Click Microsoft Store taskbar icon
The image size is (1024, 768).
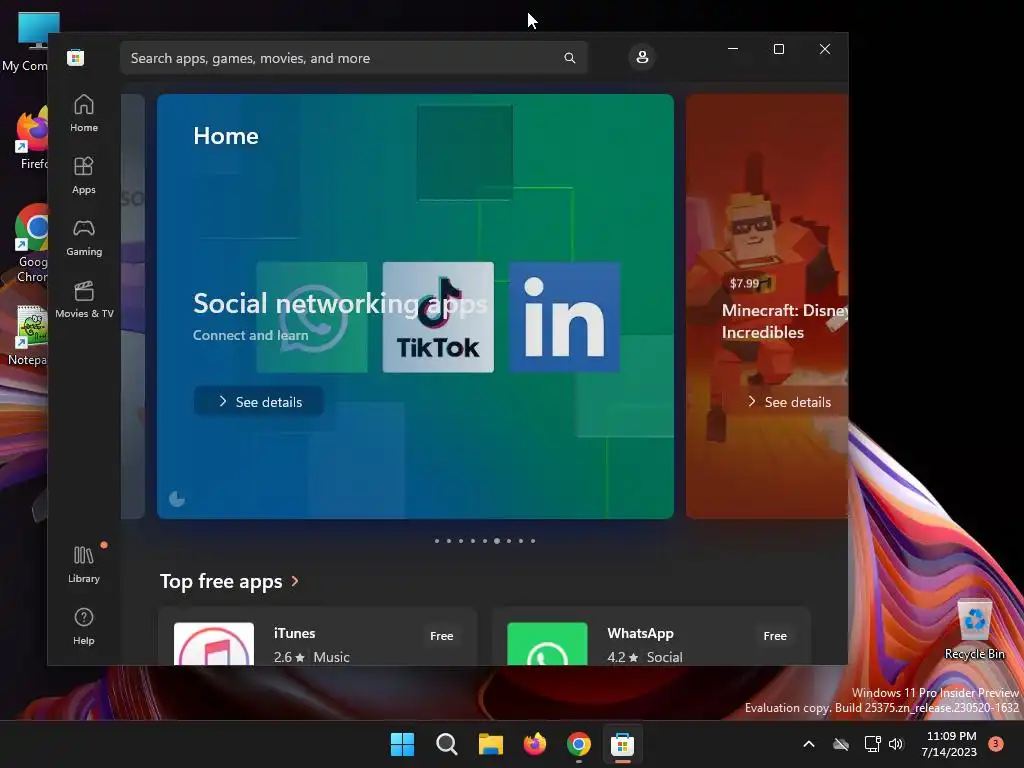click(x=622, y=744)
